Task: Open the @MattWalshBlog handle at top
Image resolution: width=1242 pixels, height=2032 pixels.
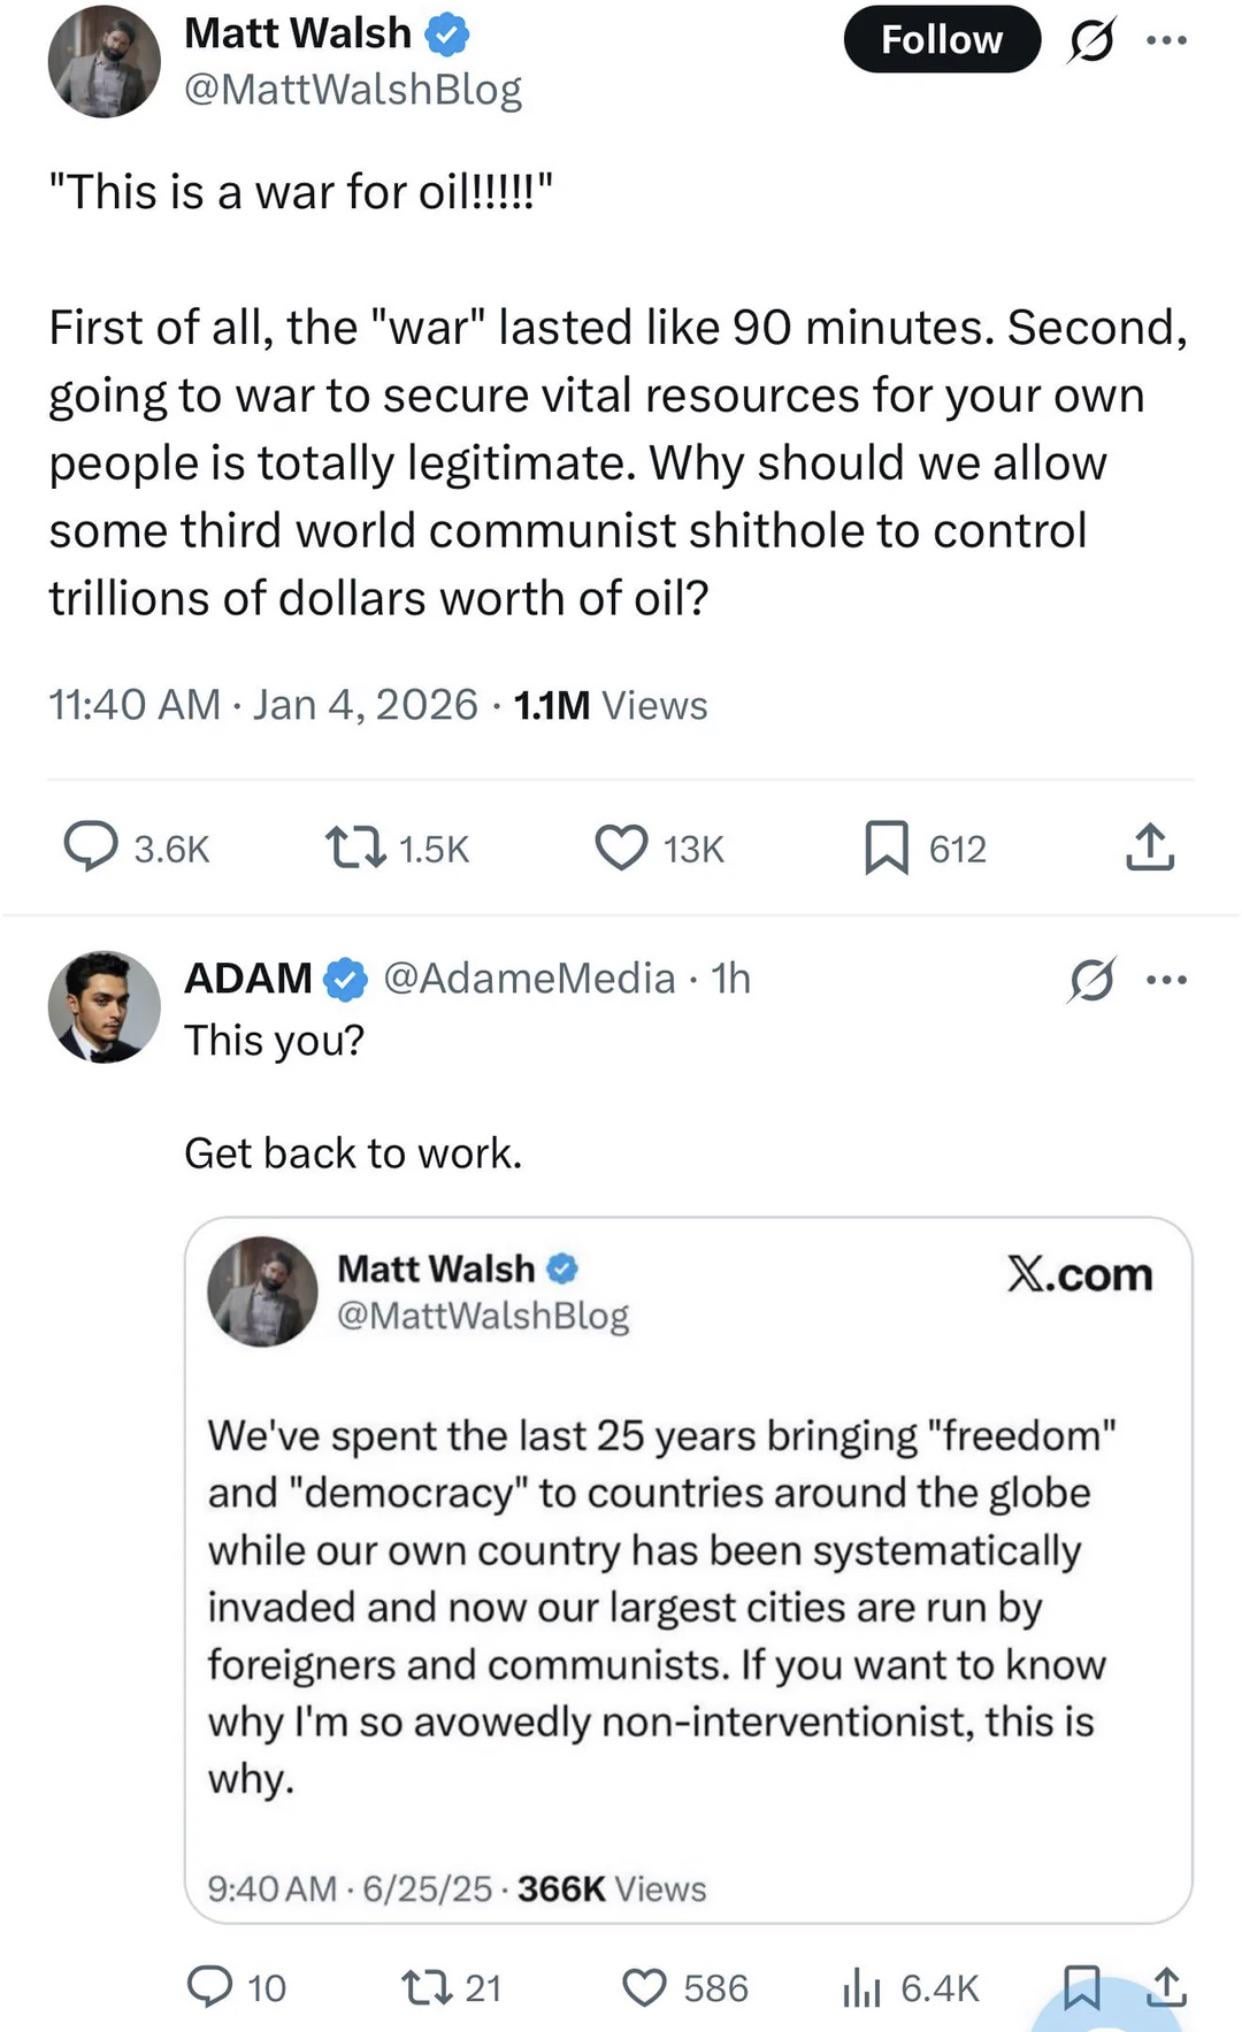Action: (x=353, y=90)
